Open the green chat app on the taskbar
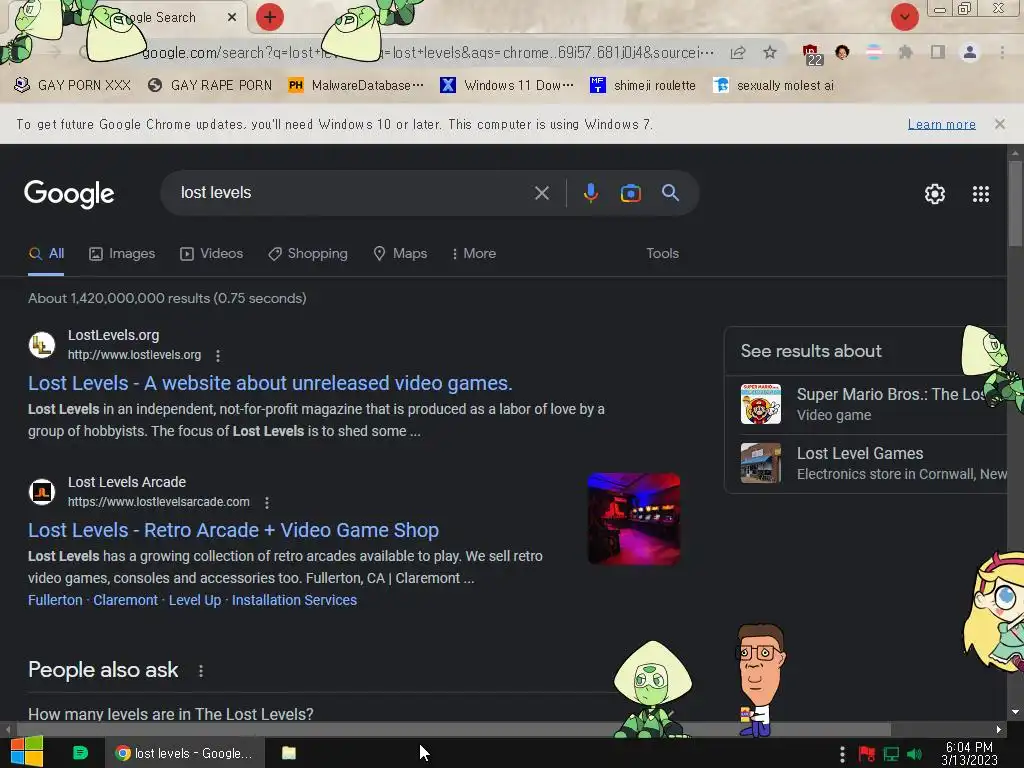The image size is (1024, 768). (80, 753)
